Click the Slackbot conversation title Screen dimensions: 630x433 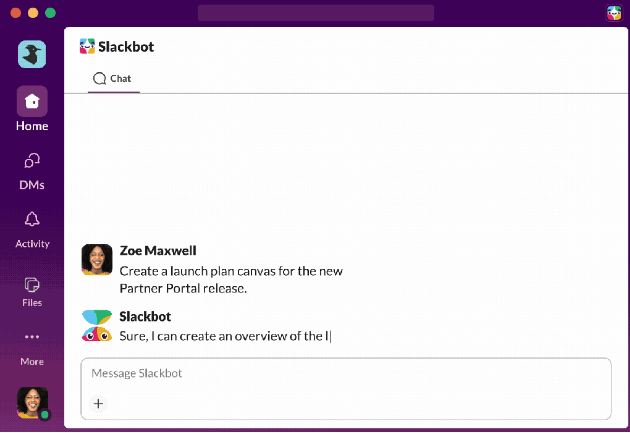pos(126,46)
